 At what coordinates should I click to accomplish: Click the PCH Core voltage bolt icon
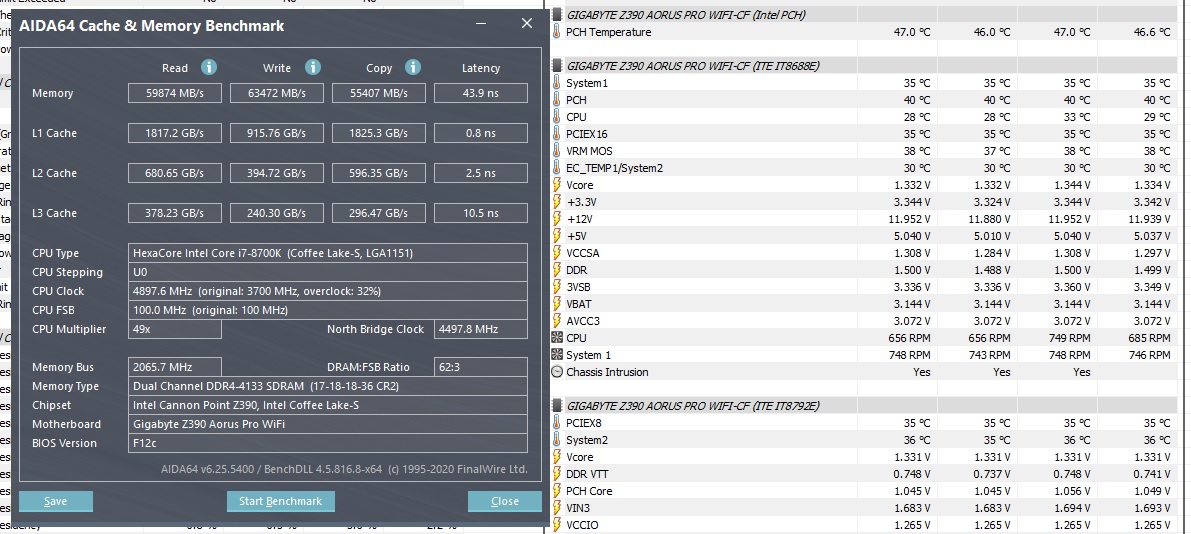click(557, 491)
